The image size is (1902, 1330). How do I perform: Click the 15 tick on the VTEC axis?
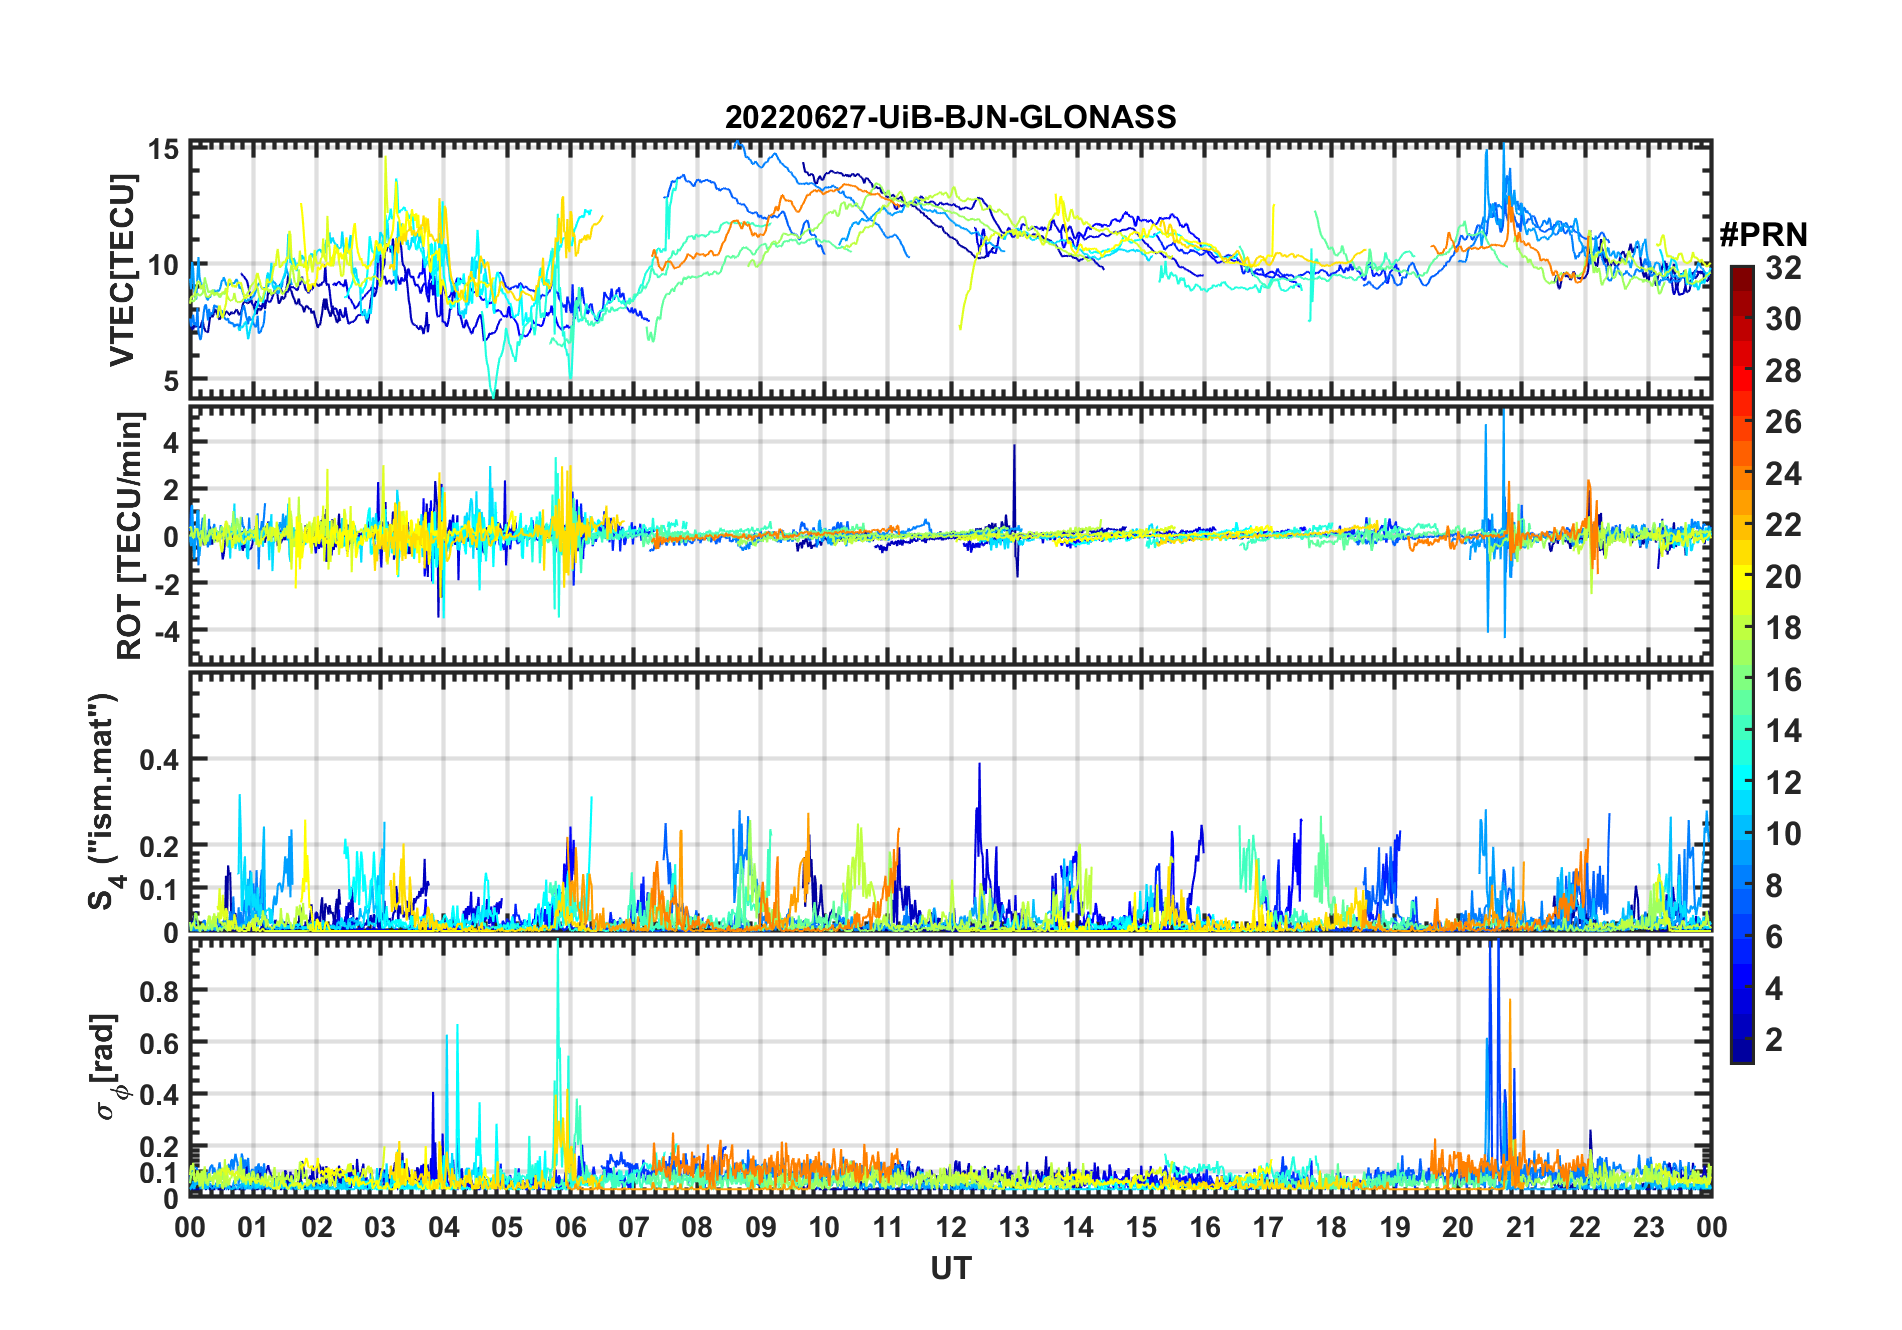tap(164, 150)
